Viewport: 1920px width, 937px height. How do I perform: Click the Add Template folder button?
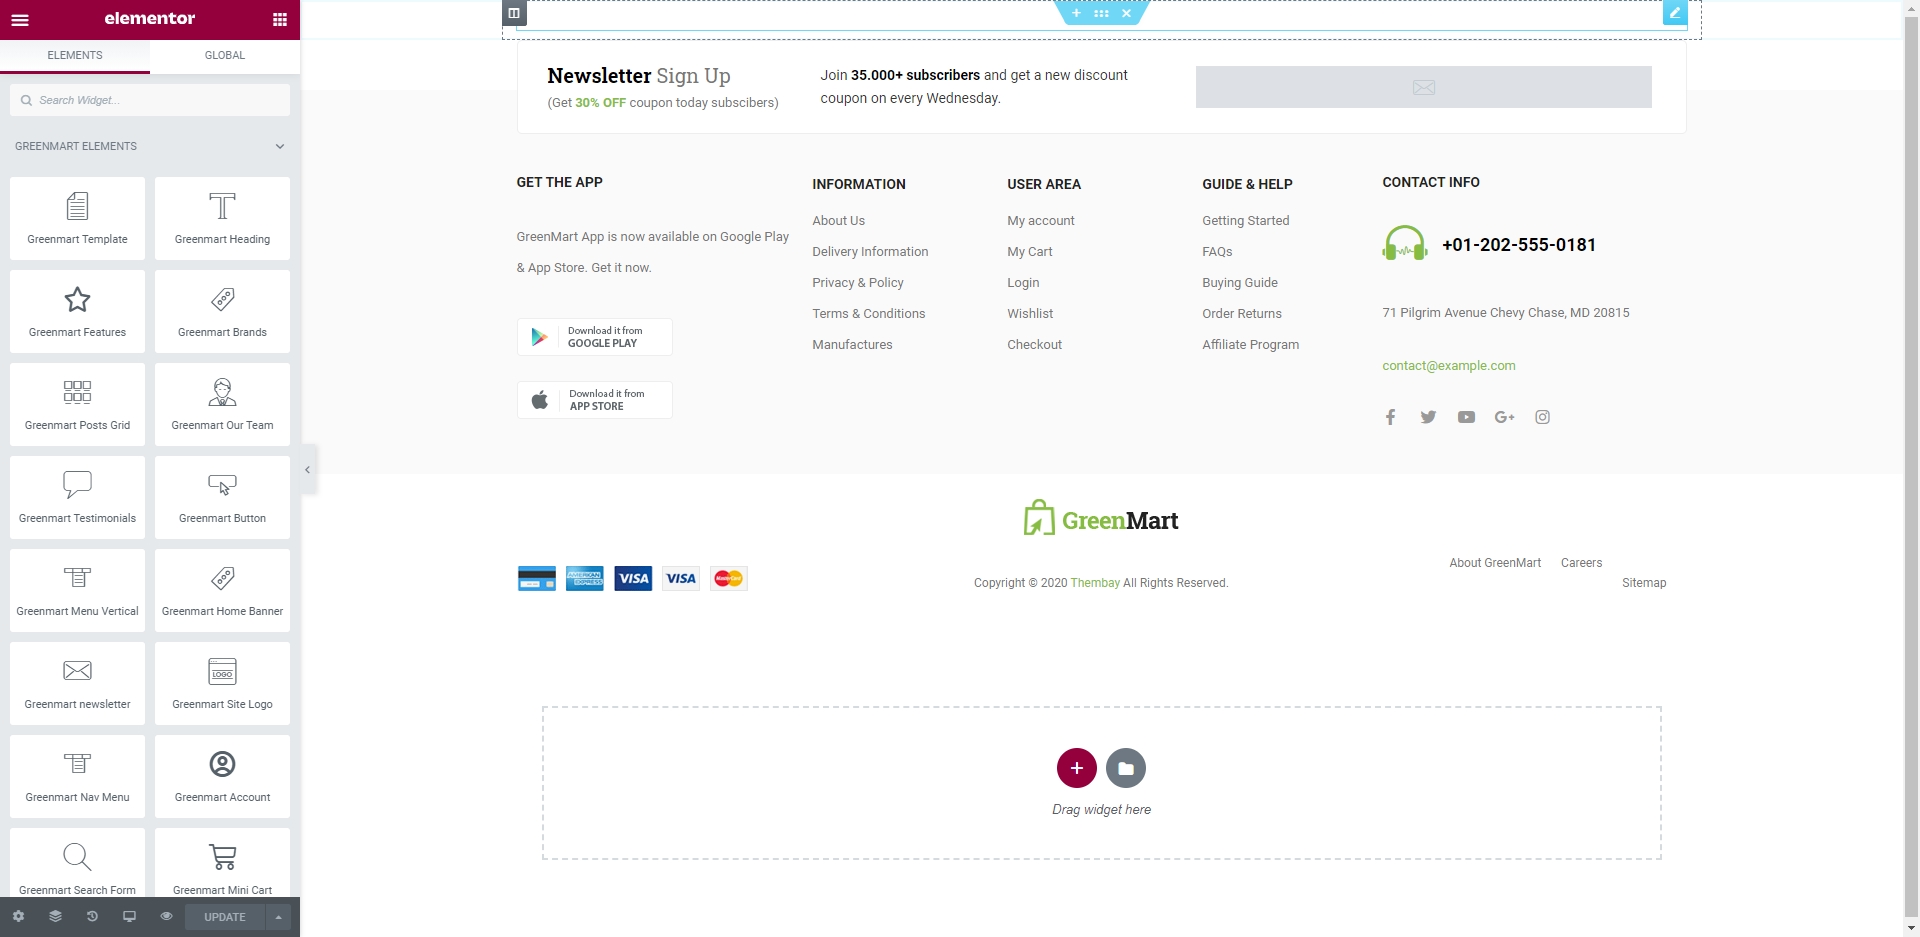1126,768
